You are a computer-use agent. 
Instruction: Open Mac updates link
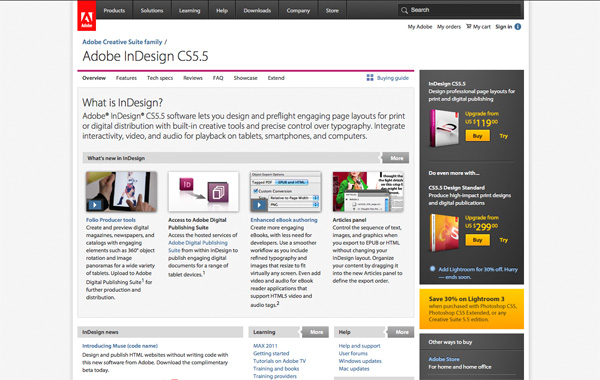pos(354,369)
